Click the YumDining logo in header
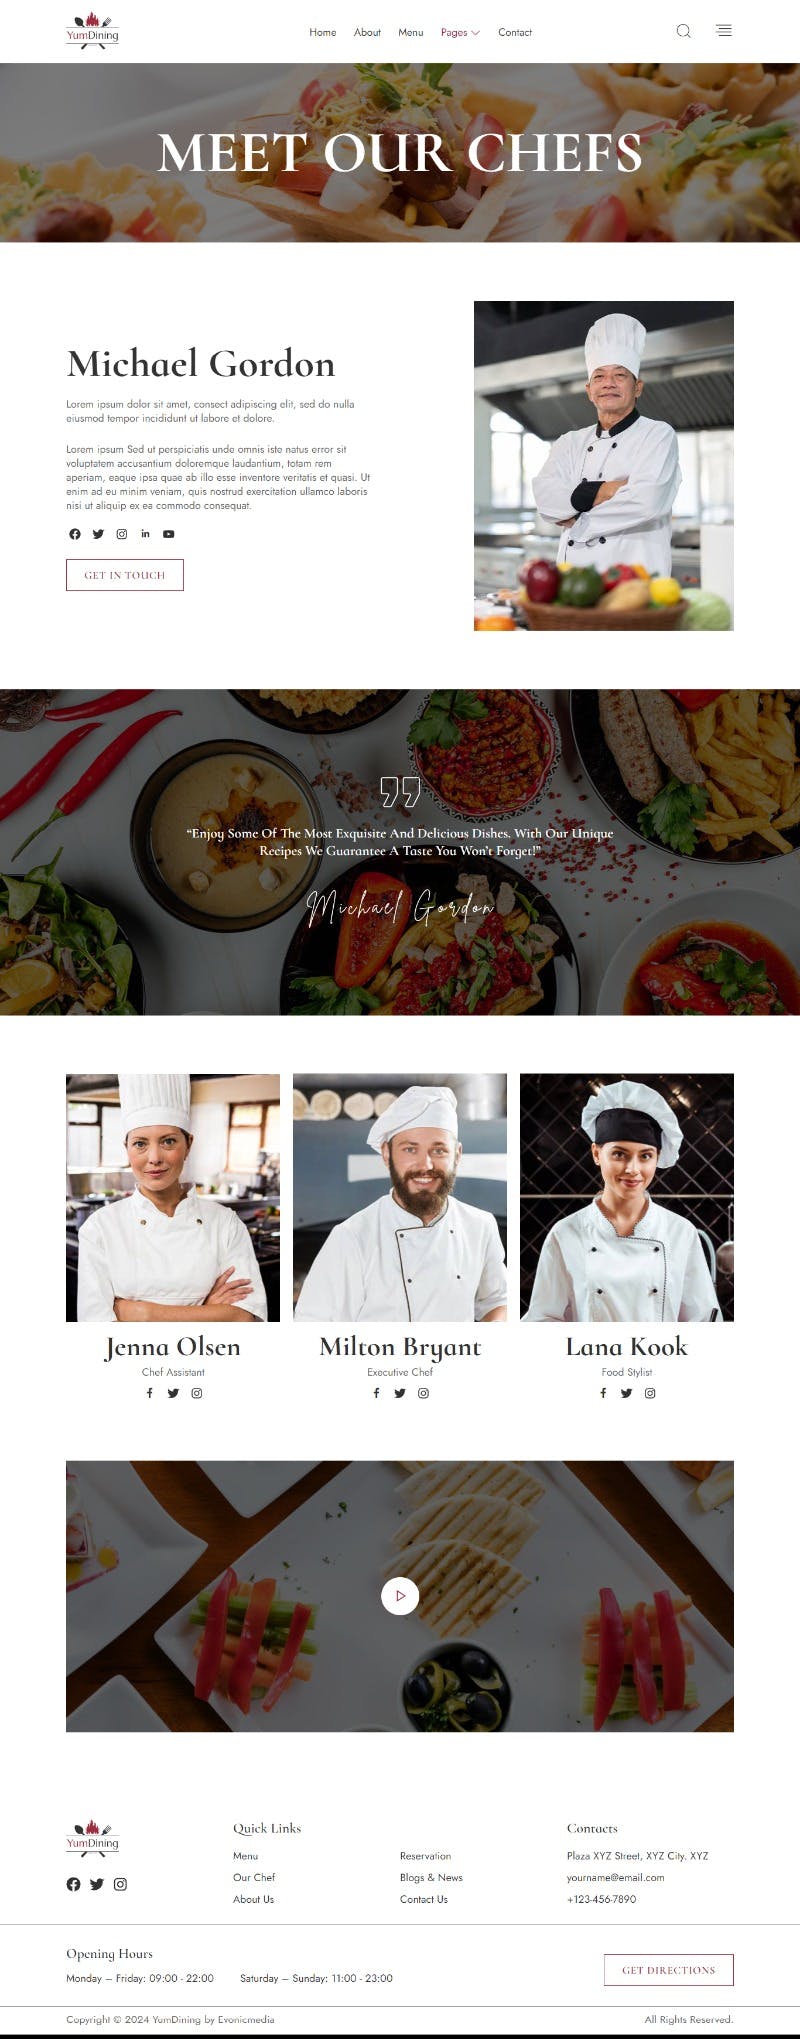800x2039 pixels. pyautogui.click(x=92, y=31)
